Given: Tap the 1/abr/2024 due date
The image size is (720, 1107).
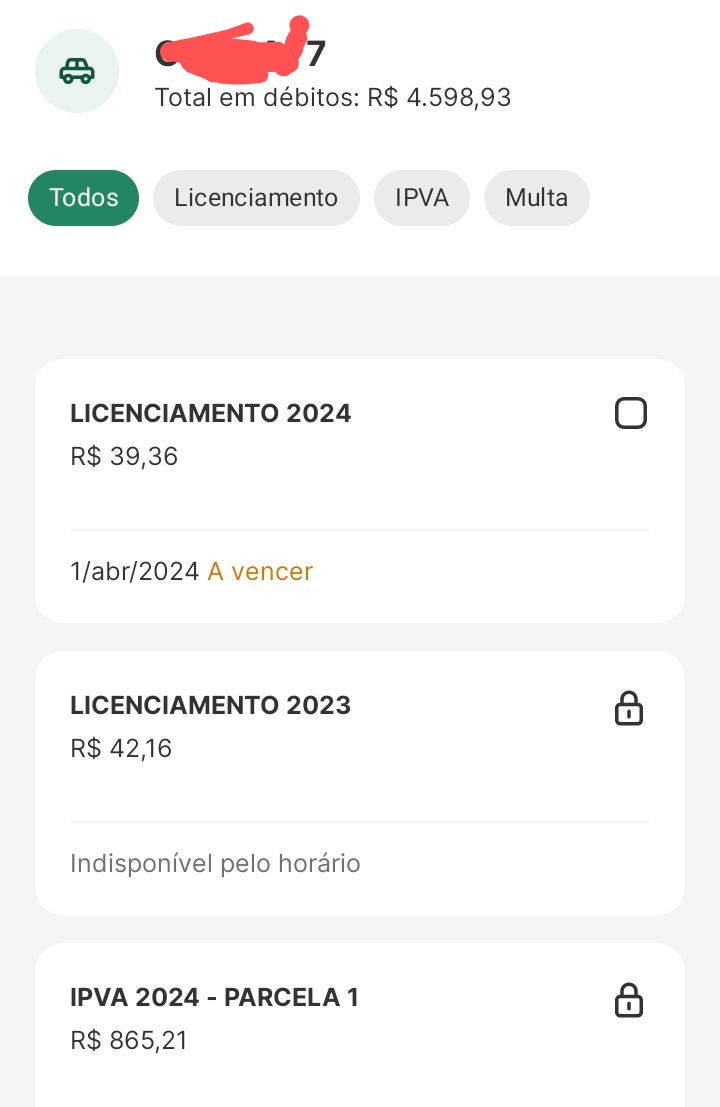Looking at the screenshot, I should coord(135,571).
